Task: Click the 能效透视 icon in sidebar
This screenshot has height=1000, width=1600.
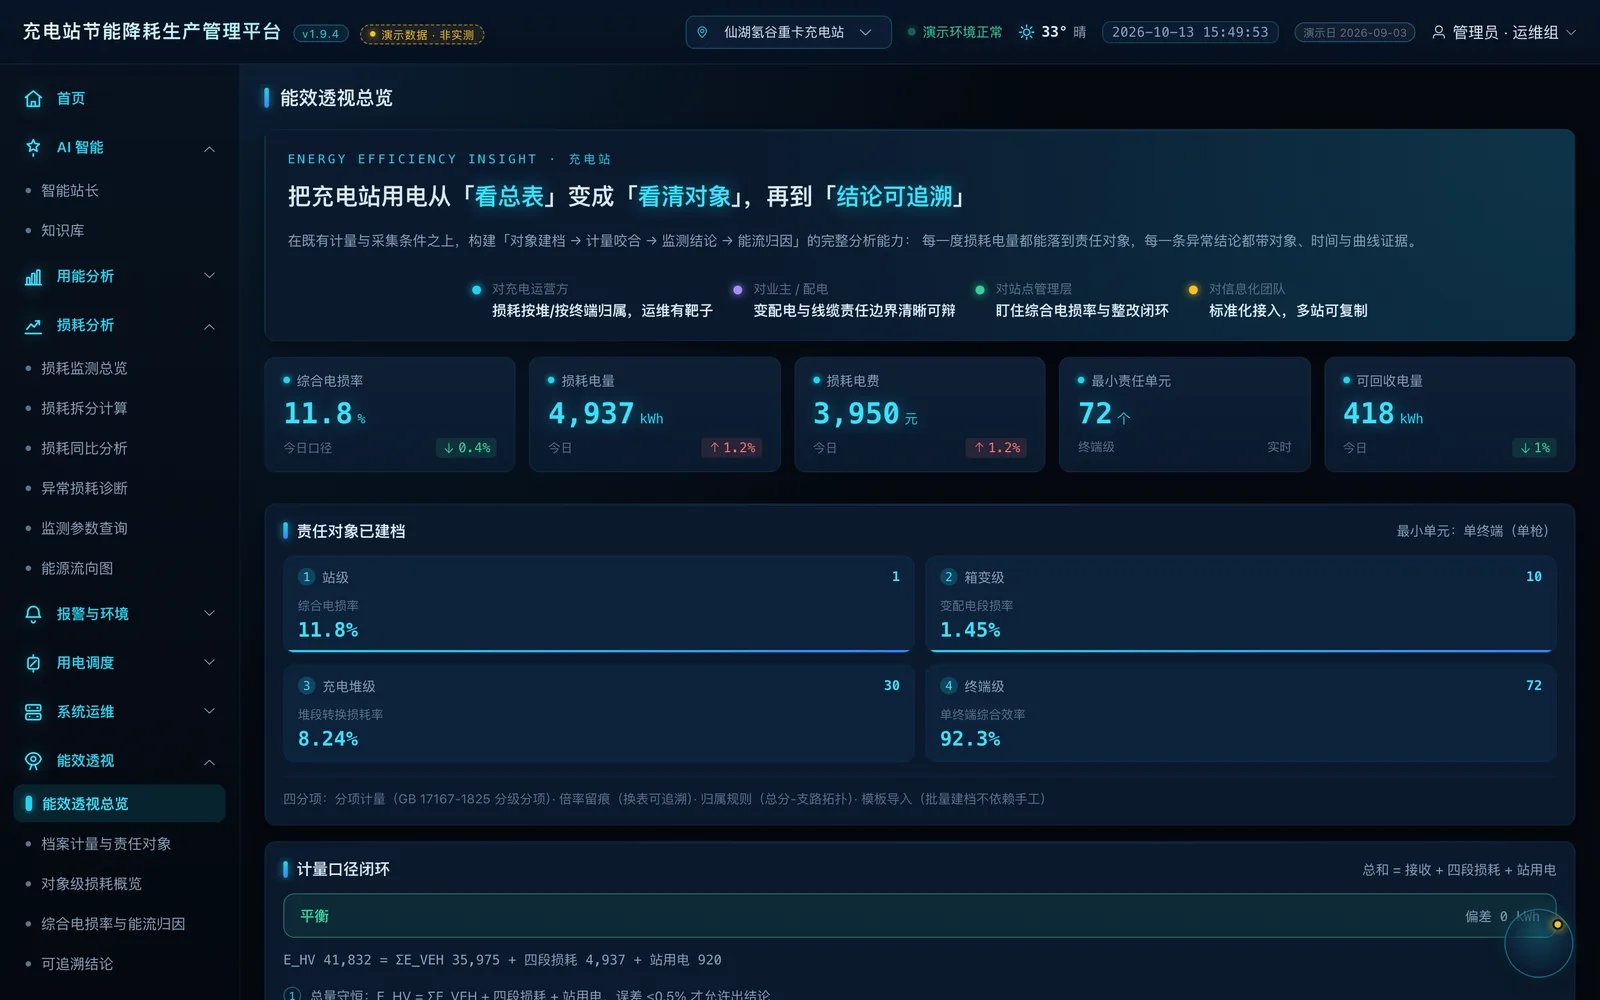Action: [x=33, y=761]
